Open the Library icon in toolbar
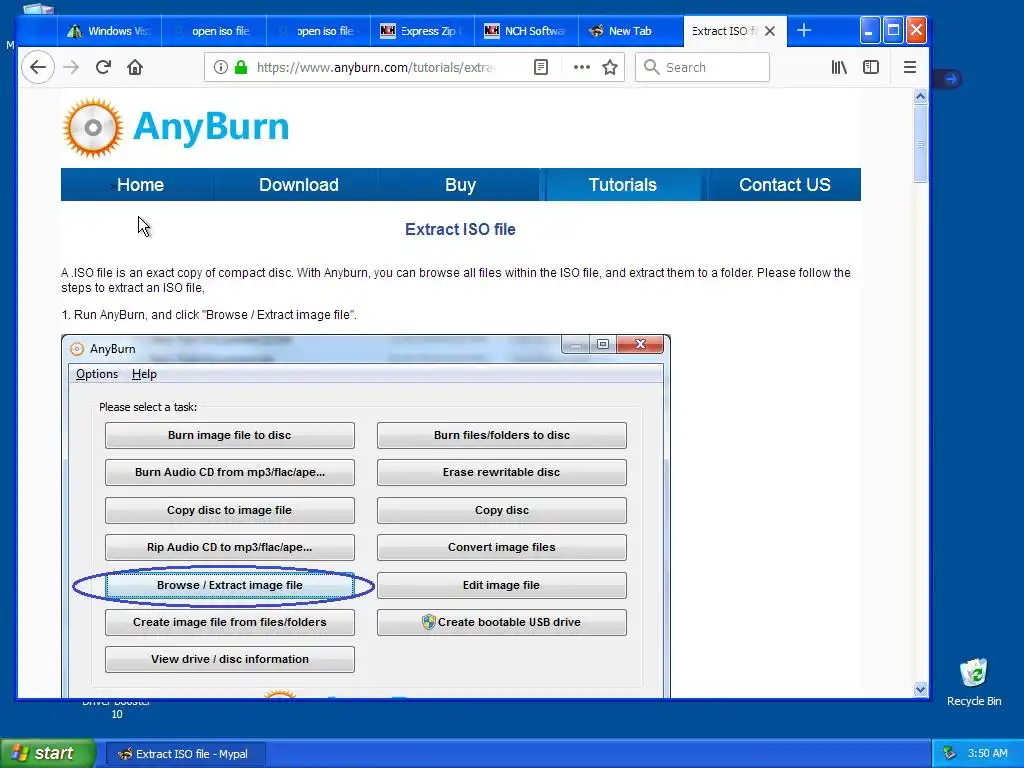 point(839,67)
